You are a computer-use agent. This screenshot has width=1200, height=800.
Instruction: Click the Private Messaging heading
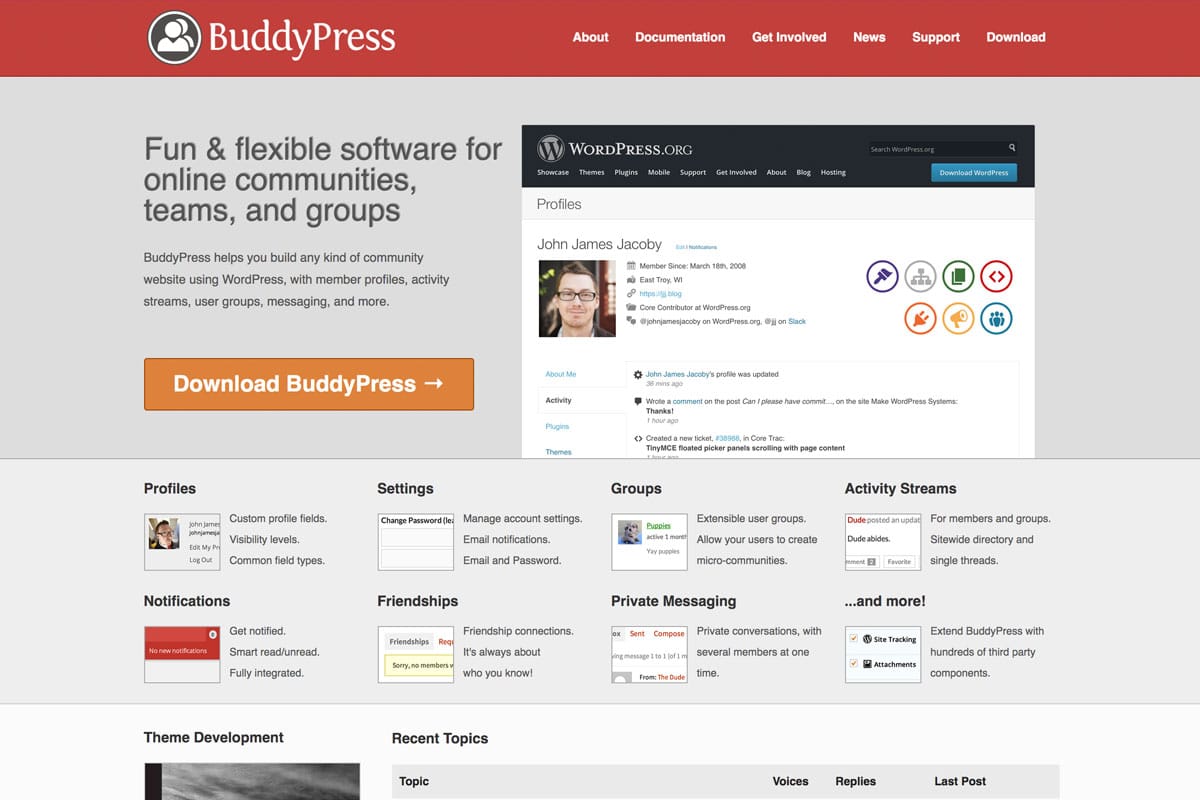[673, 601]
